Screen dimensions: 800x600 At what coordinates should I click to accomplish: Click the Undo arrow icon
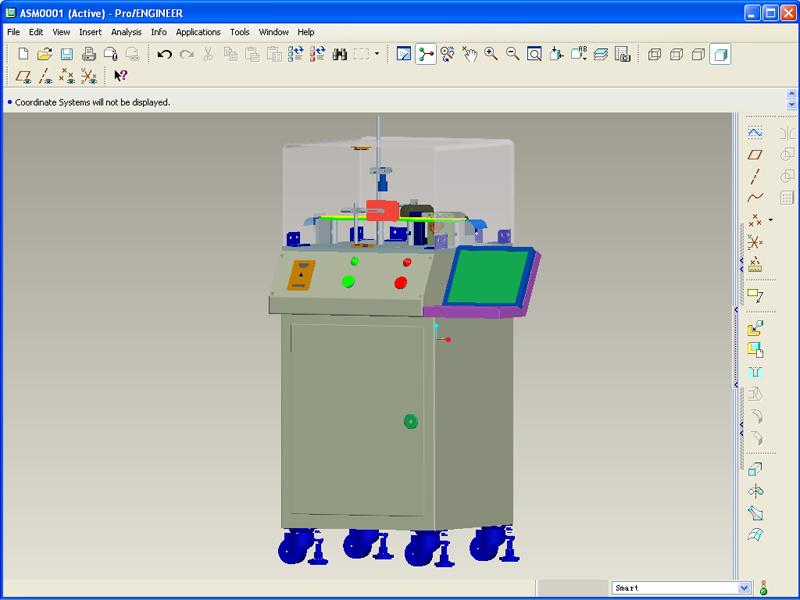165,54
